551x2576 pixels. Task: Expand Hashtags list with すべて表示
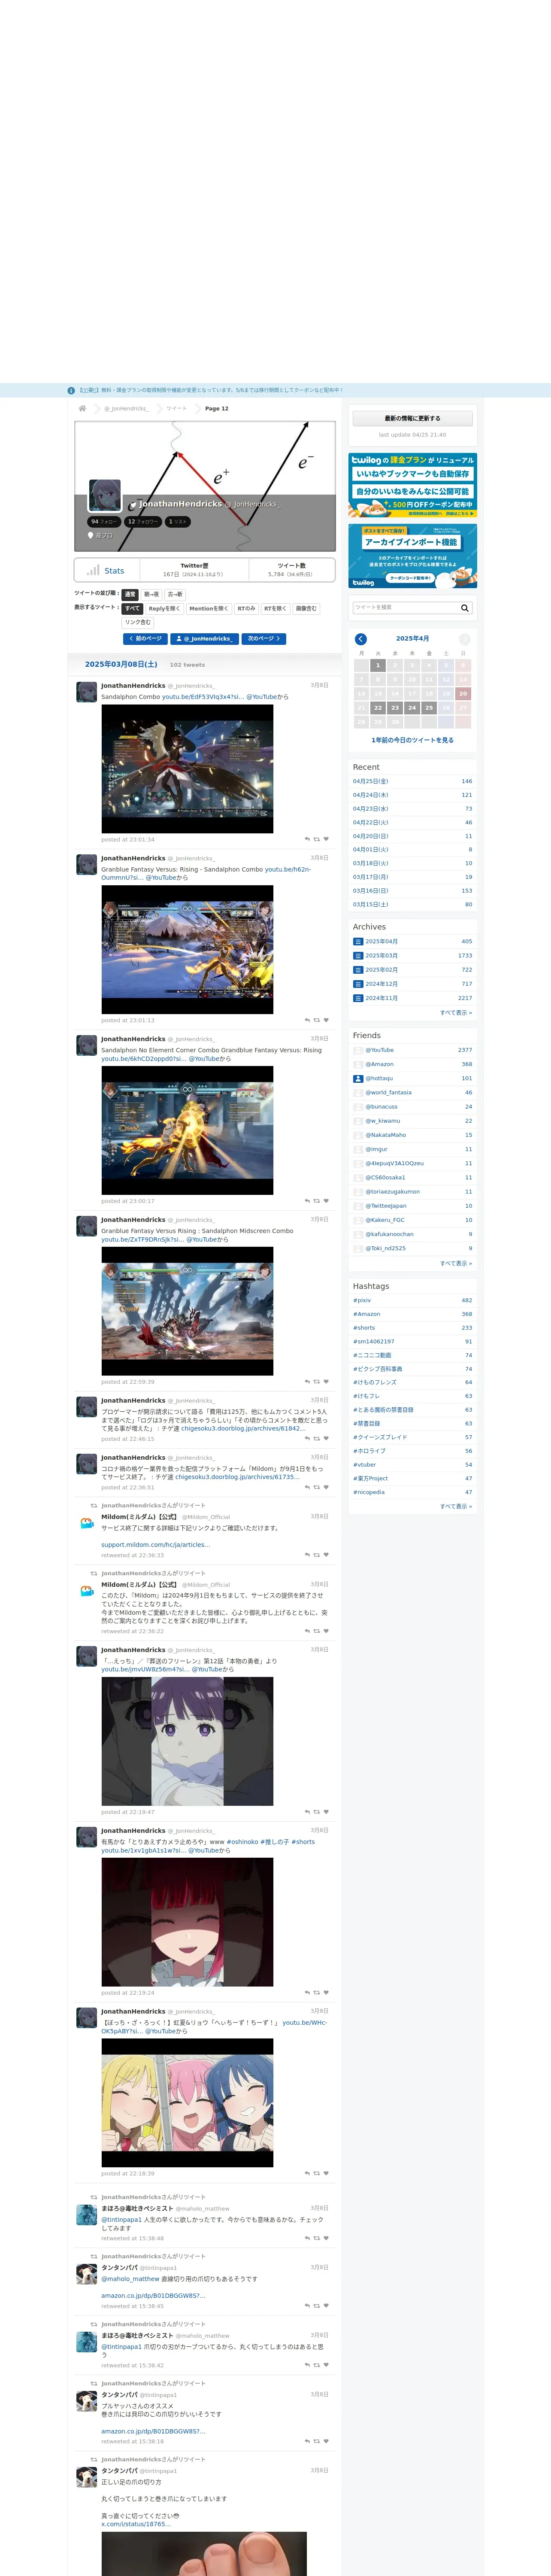tap(456, 1506)
